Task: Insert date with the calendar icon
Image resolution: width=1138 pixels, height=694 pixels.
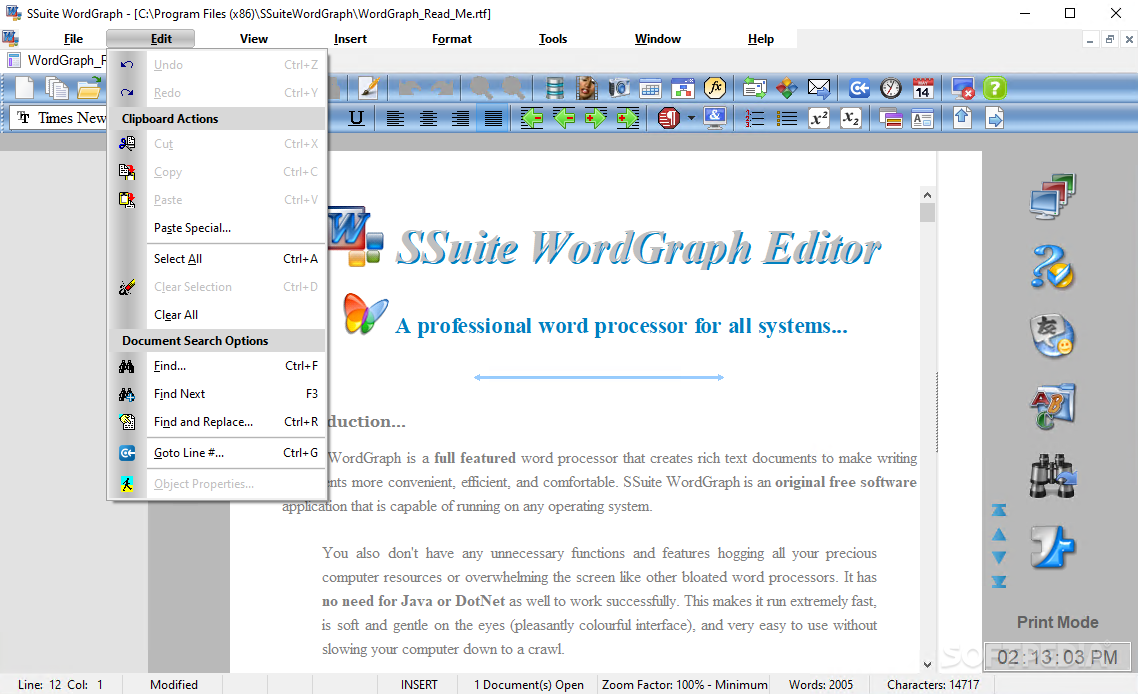Action: [922, 89]
